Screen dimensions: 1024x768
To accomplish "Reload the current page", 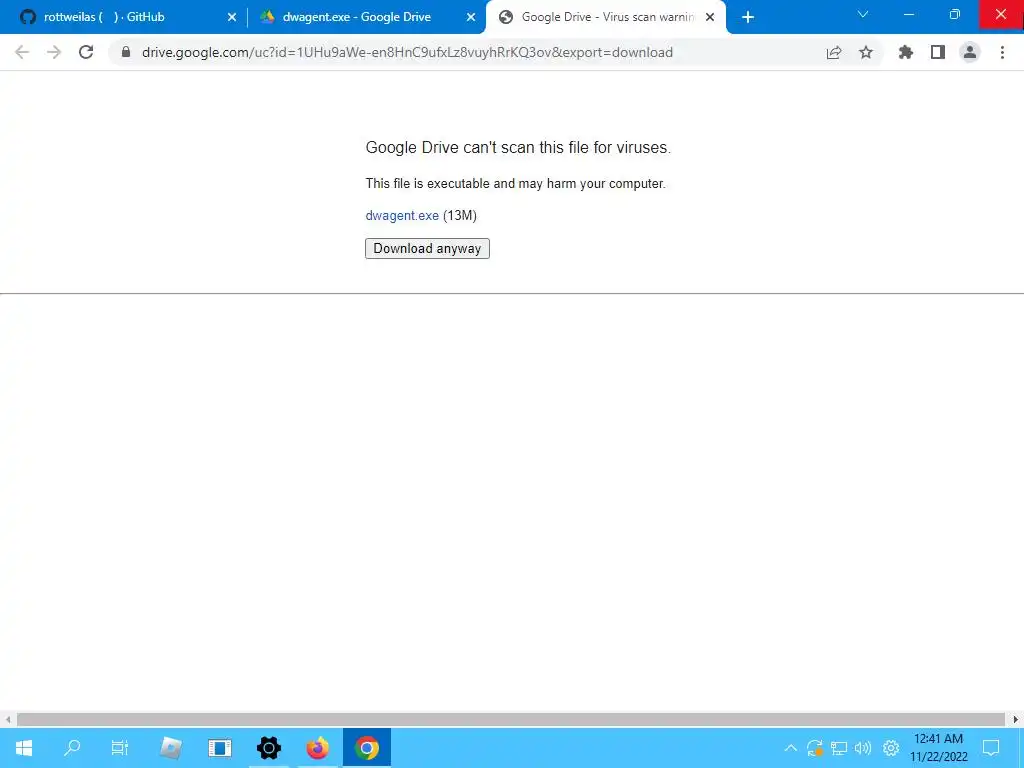I will 86,52.
